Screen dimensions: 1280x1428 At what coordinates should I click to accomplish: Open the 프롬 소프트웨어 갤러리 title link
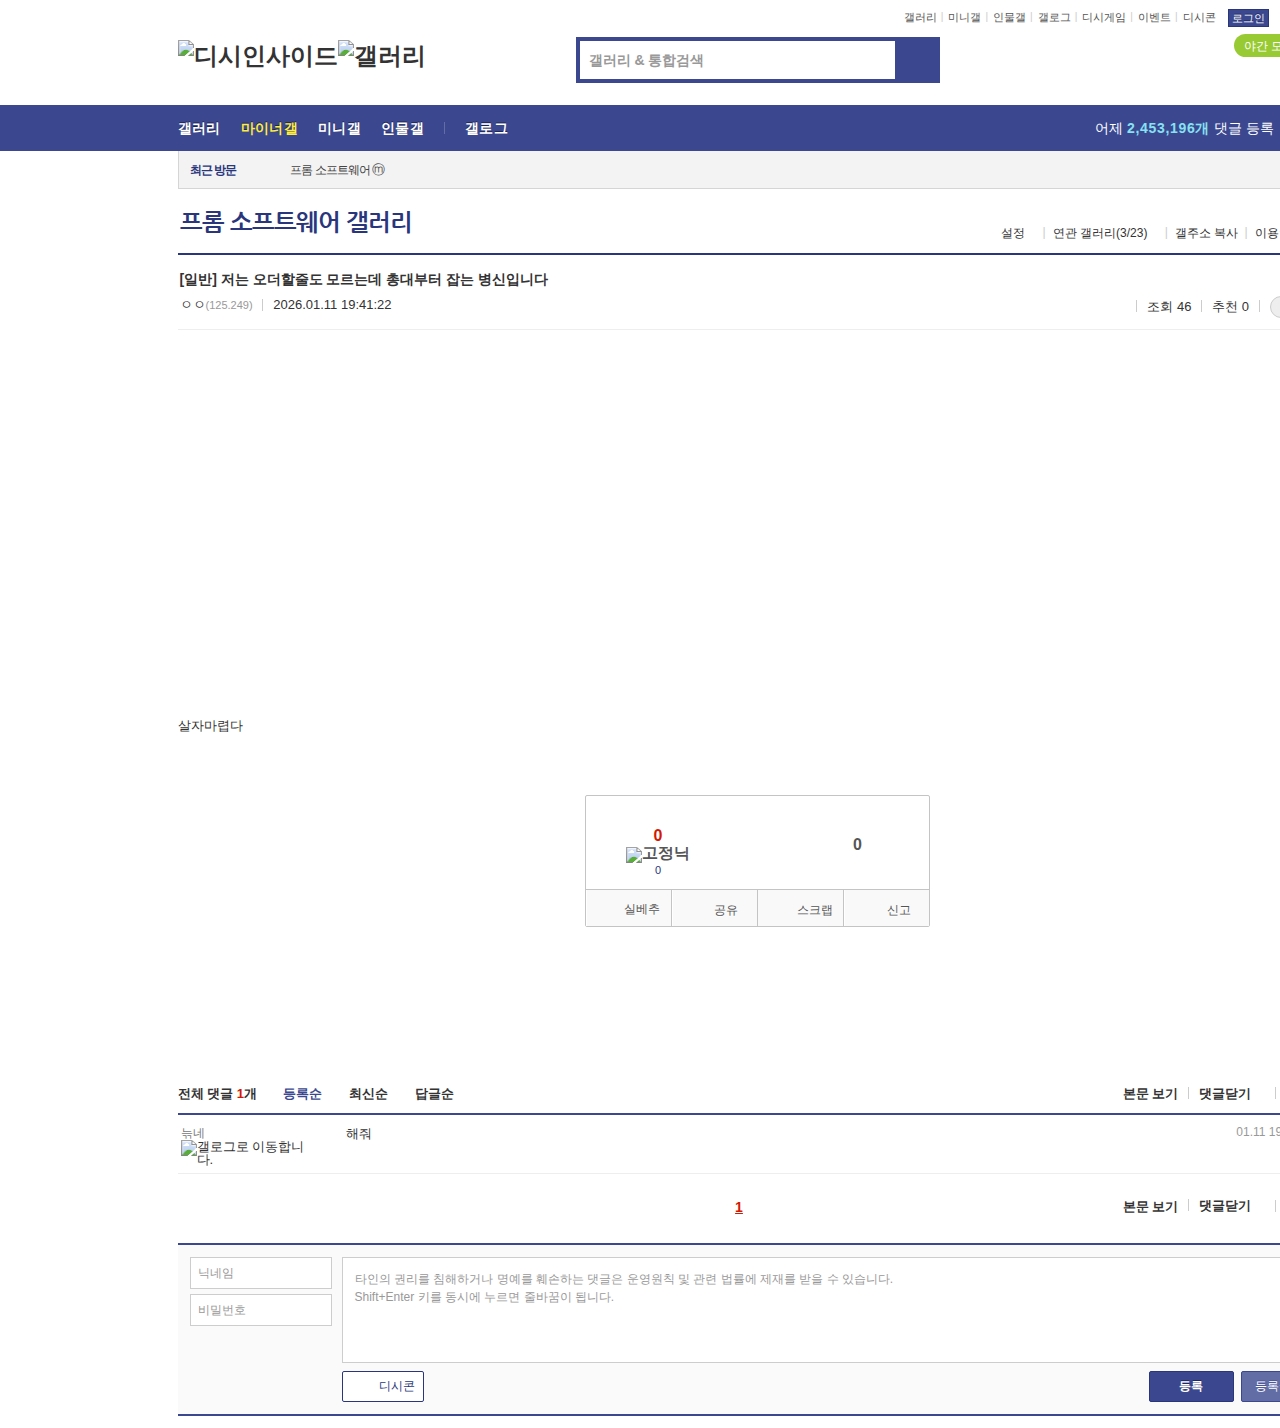(296, 221)
